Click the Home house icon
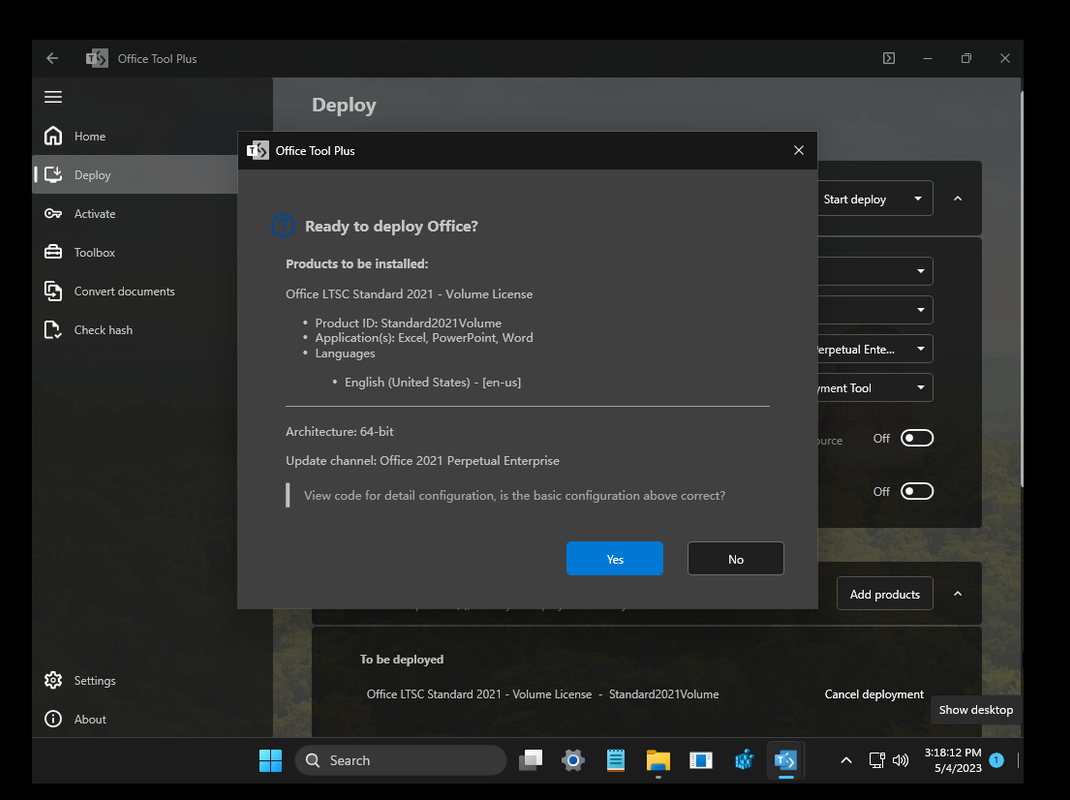The image size is (1070, 800). (x=53, y=136)
